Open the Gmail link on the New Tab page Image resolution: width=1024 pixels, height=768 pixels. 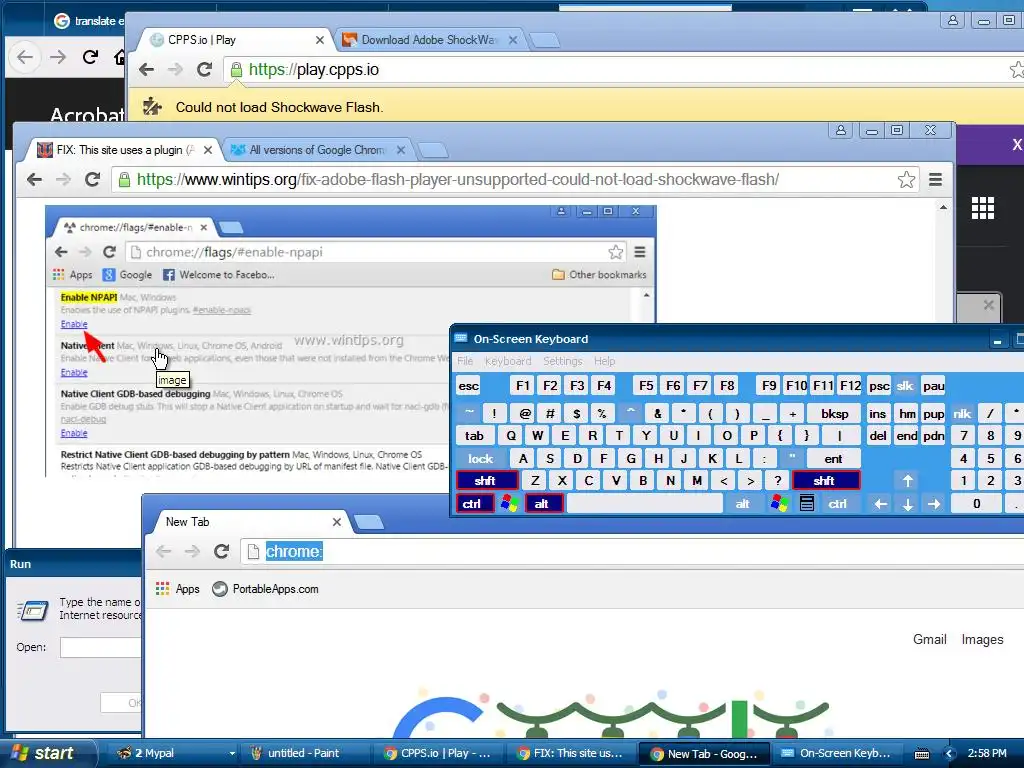tap(929, 639)
